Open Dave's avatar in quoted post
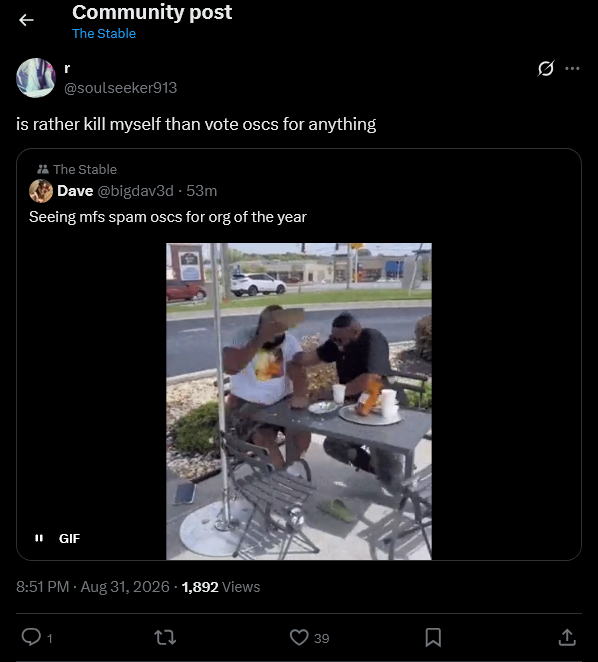Viewport: 598px width, 662px height. pyautogui.click(x=41, y=191)
